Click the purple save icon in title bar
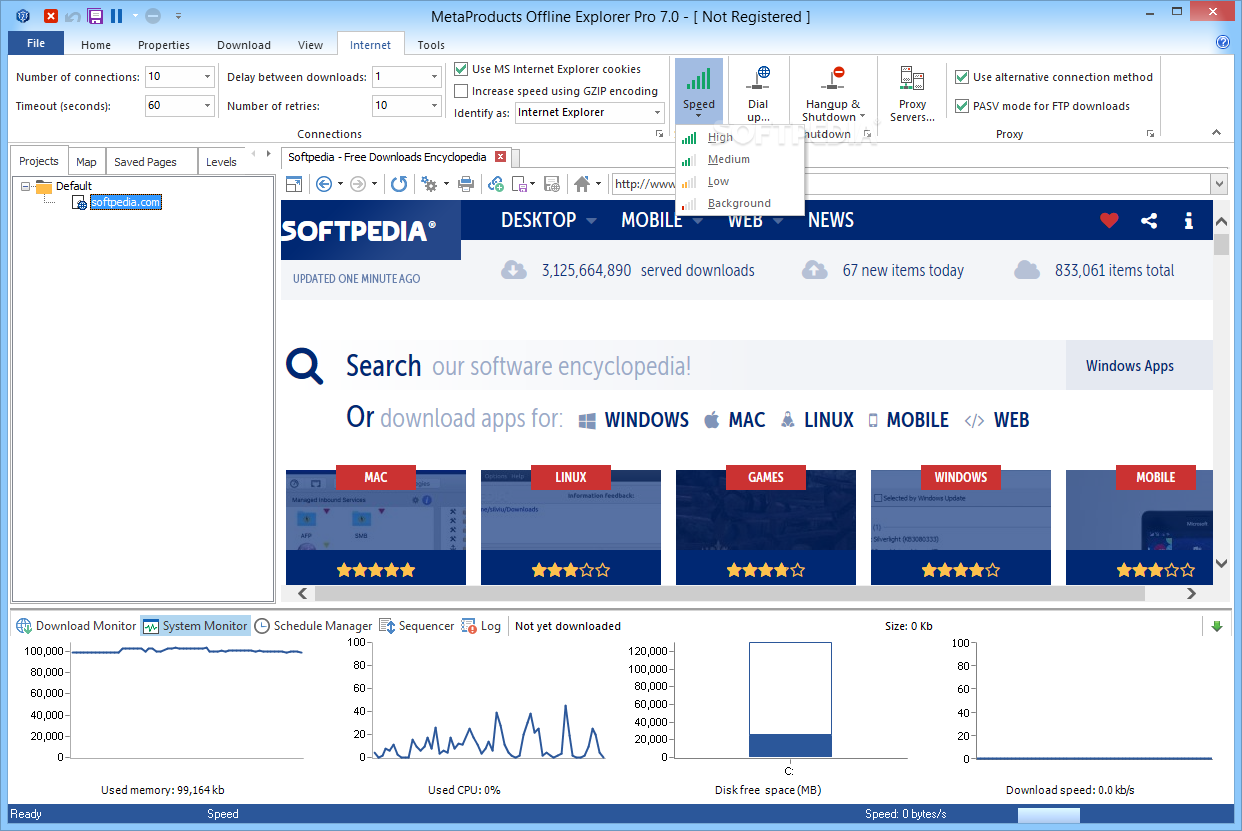The width and height of the screenshot is (1242, 831). pos(95,16)
